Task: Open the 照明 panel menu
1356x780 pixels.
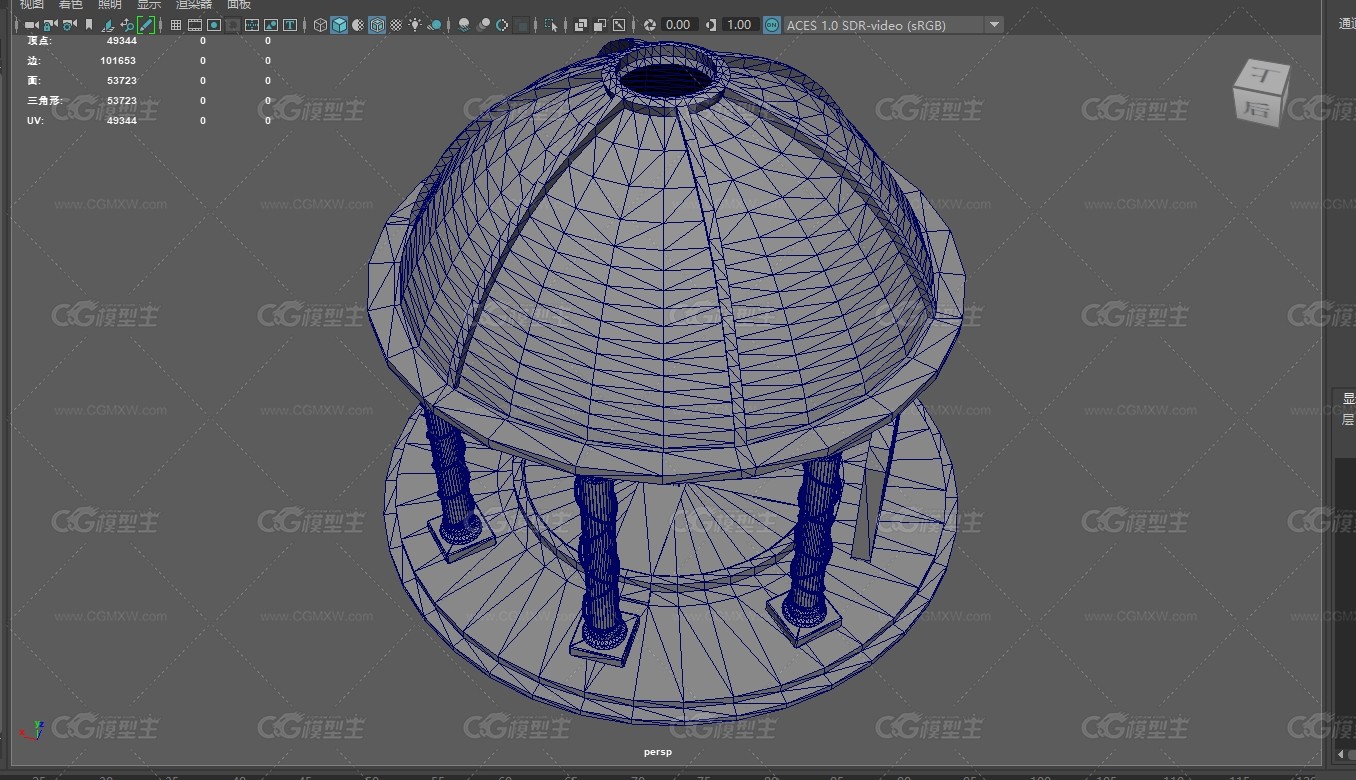Action: click(110, 4)
